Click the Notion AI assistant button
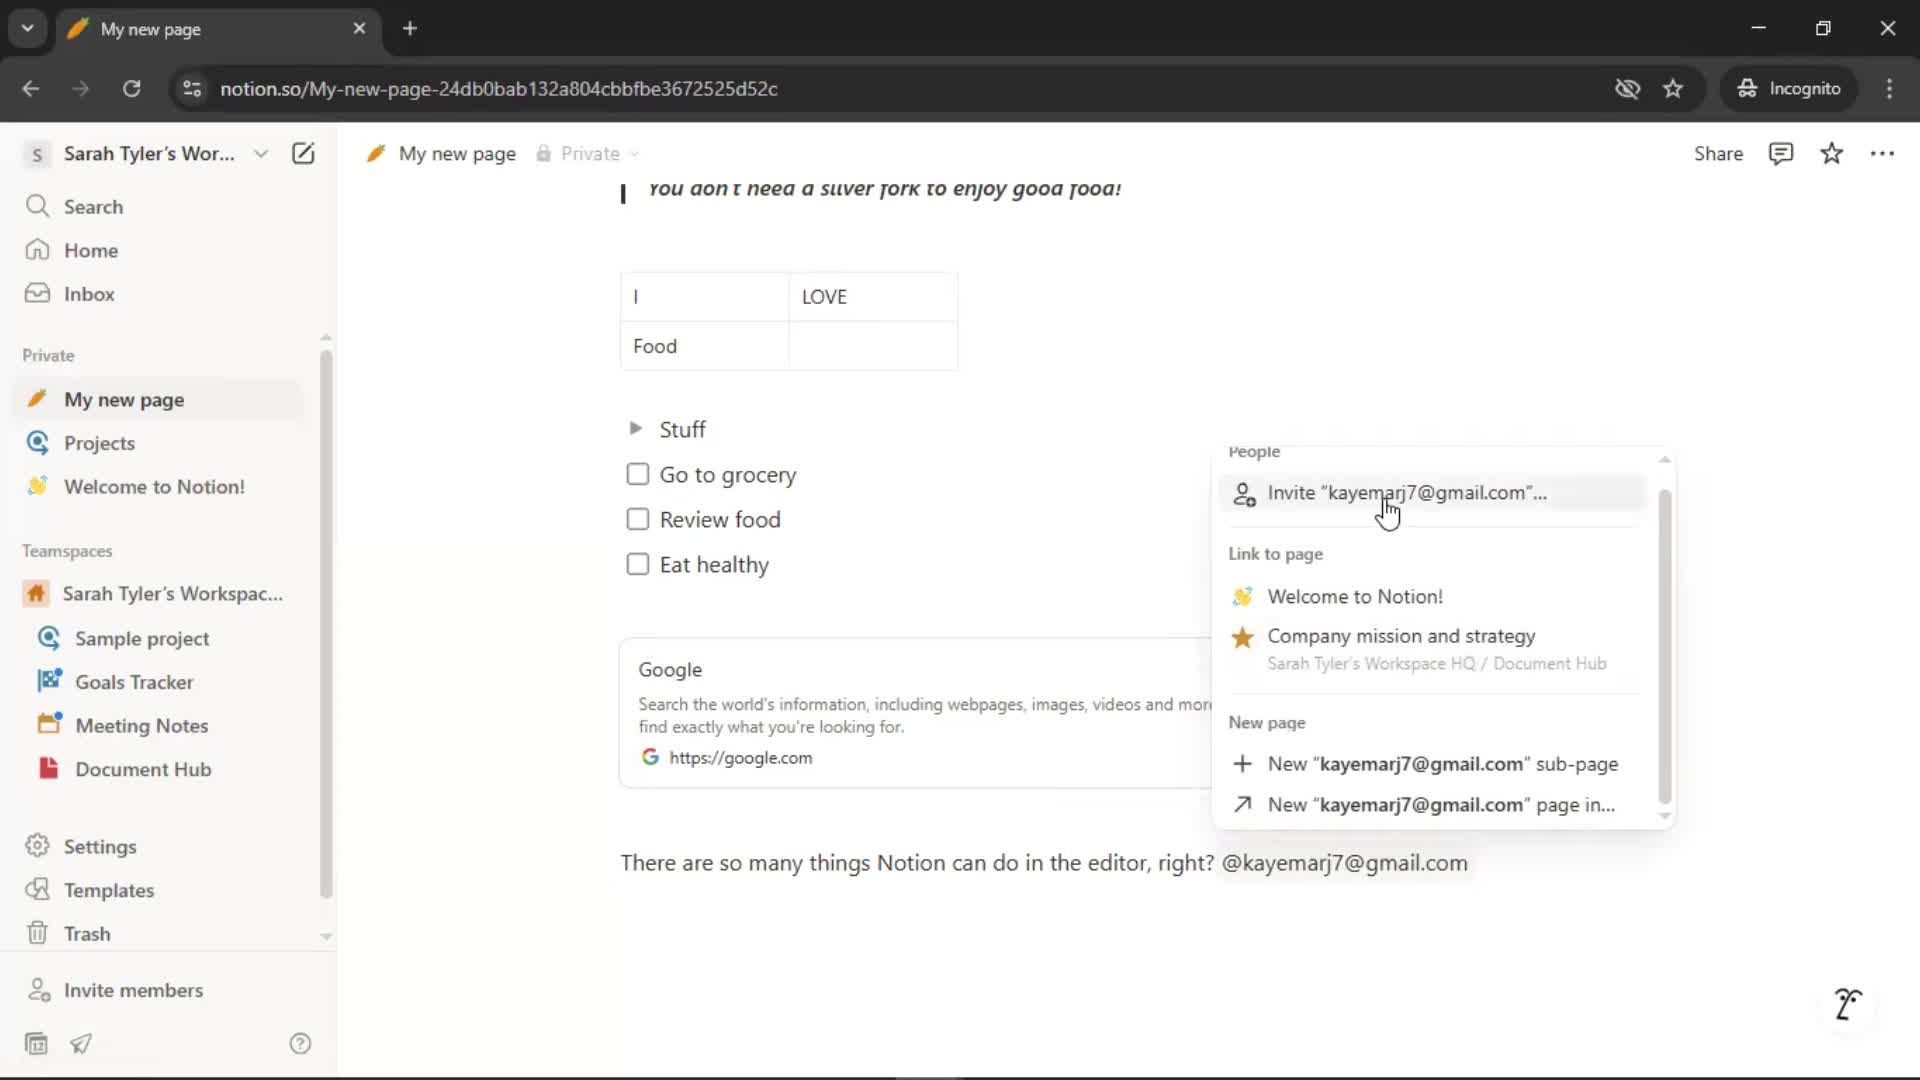This screenshot has height=1080, width=1920. (x=1848, y=1003)
